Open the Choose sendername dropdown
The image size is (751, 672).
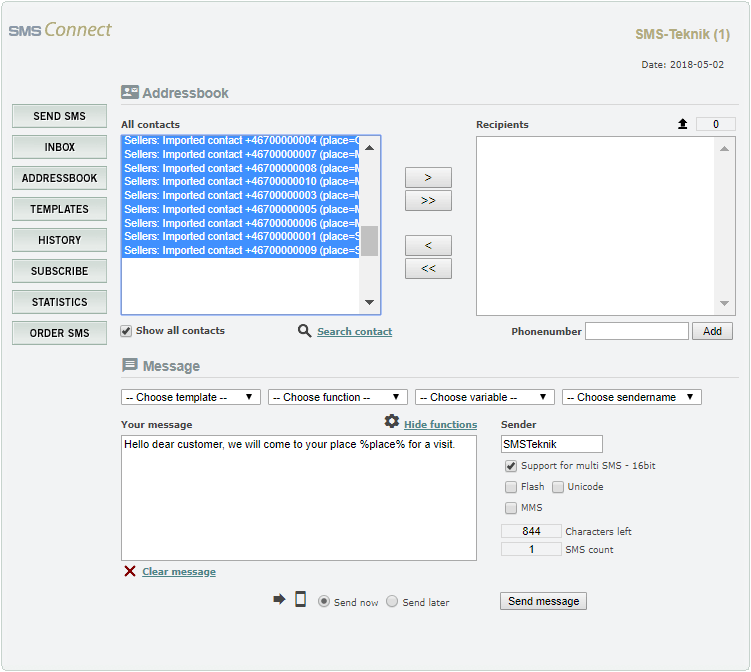tap(632, 397)
